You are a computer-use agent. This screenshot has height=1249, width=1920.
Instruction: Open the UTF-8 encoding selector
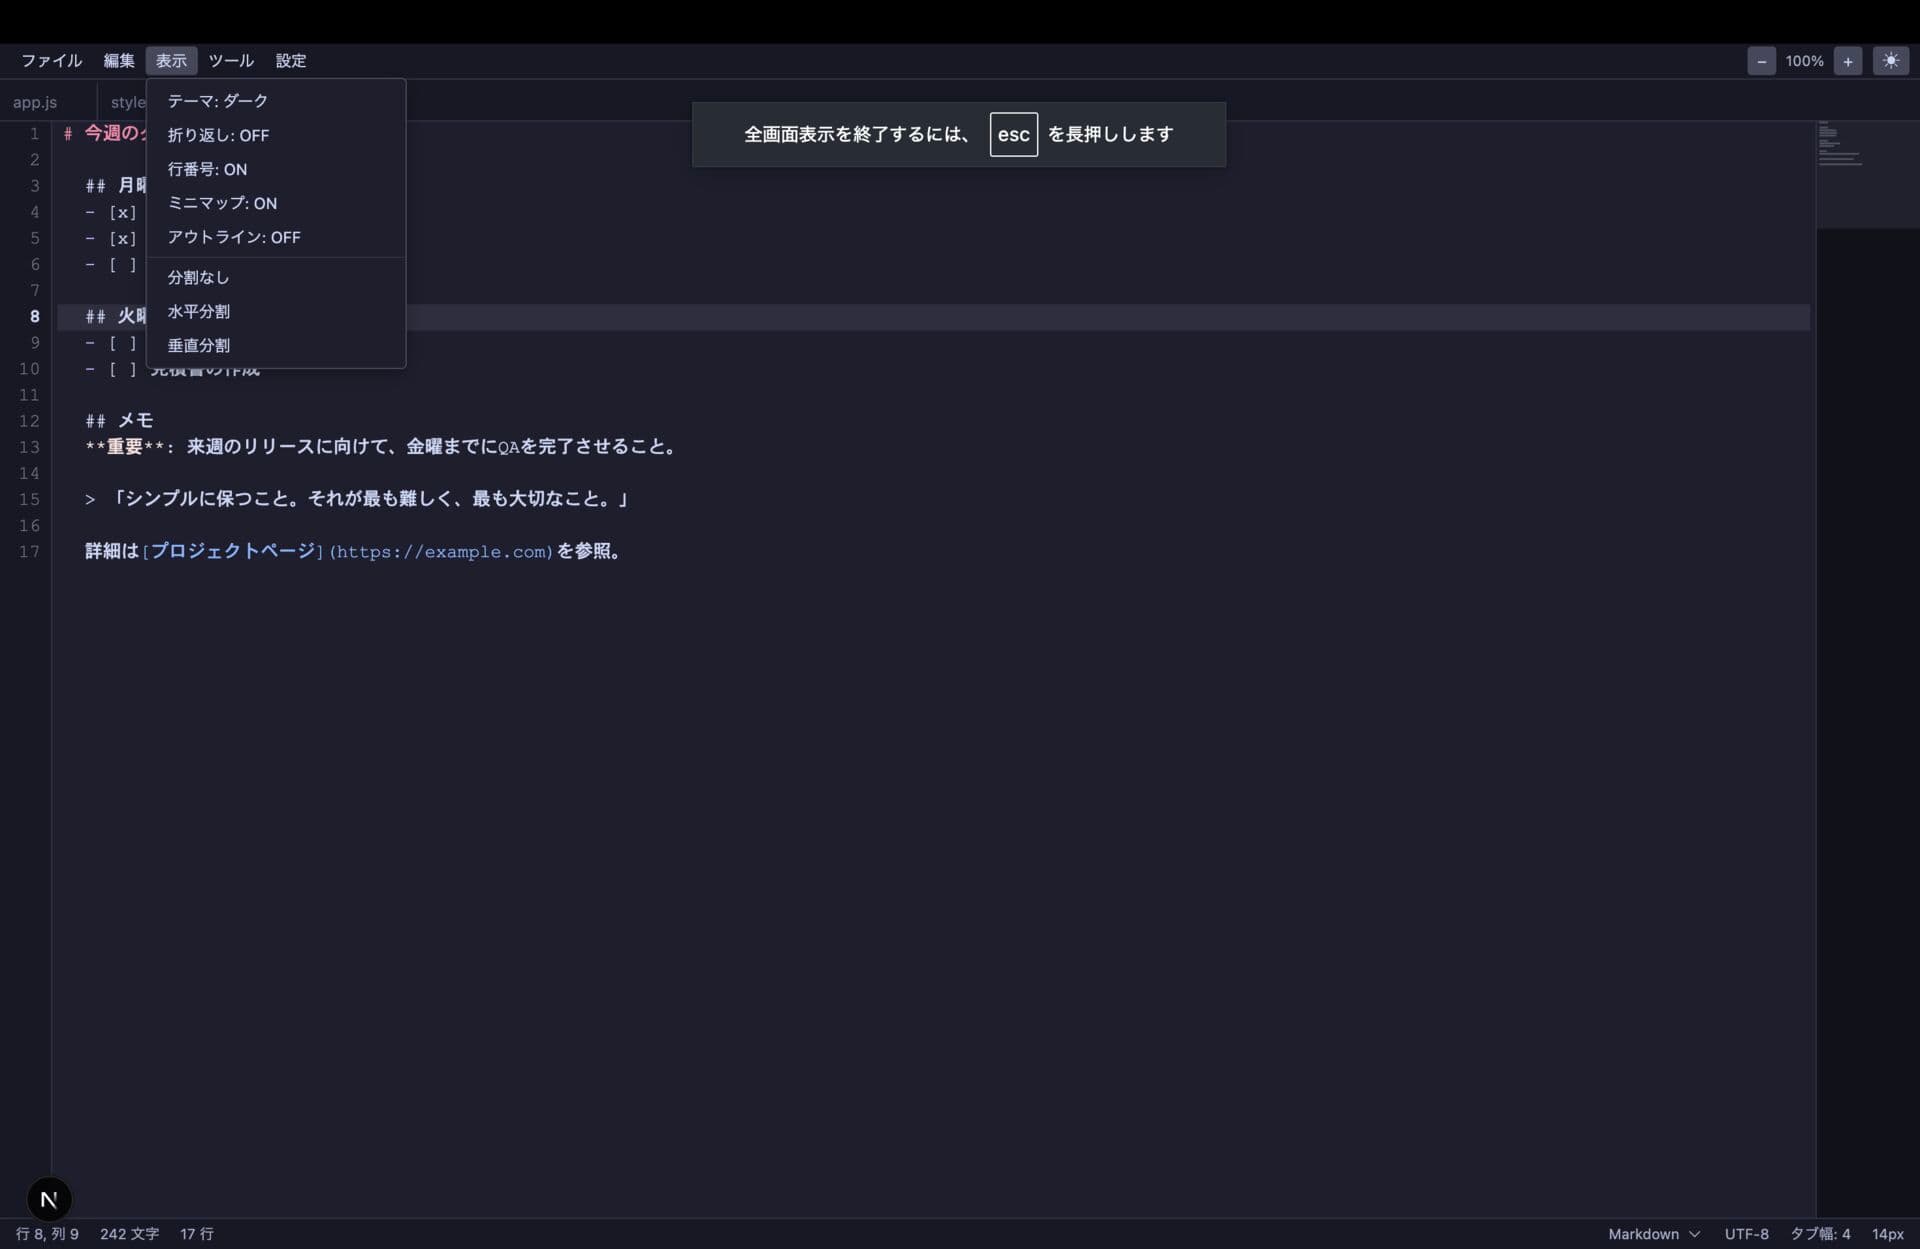1746,1233
